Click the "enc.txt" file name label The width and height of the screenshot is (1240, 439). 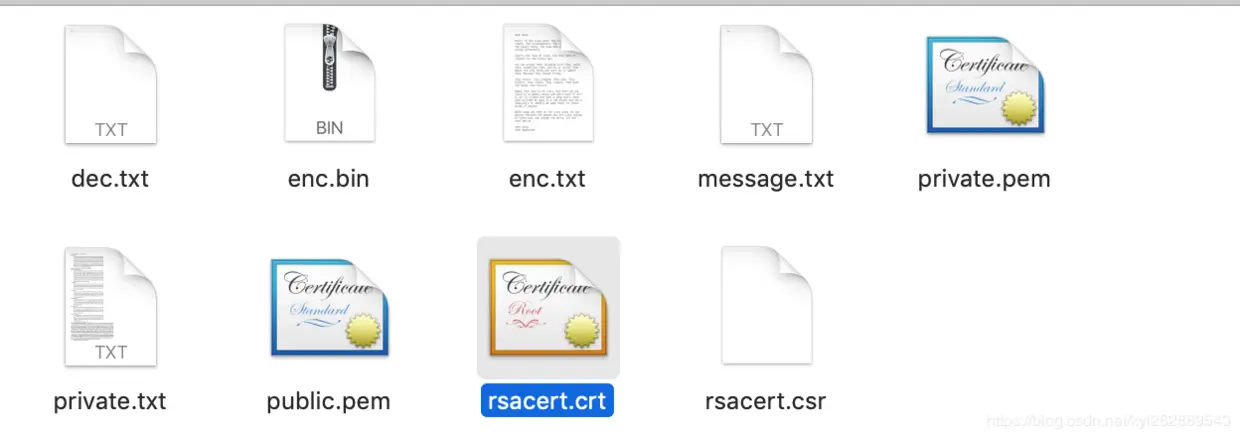[x=547, y=179]
